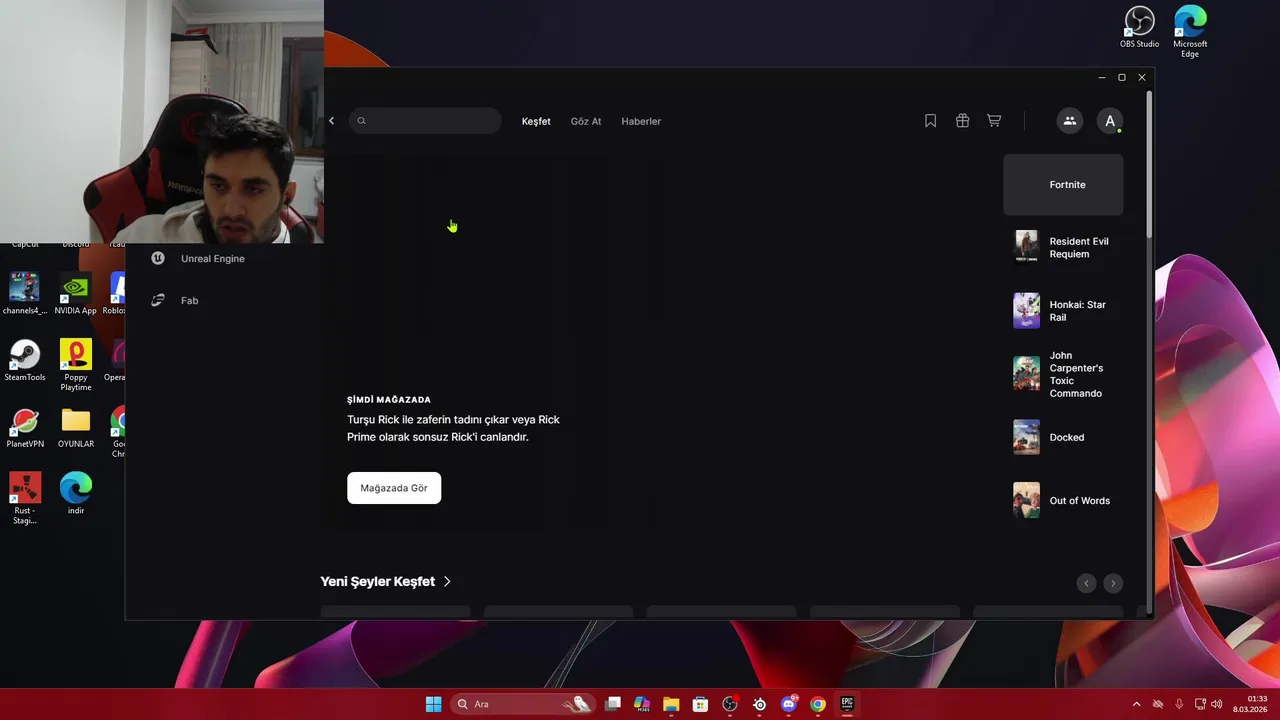Open Discord from the taskbar
This screenshot has height=720, width=1280.
(x=789, y=704)
